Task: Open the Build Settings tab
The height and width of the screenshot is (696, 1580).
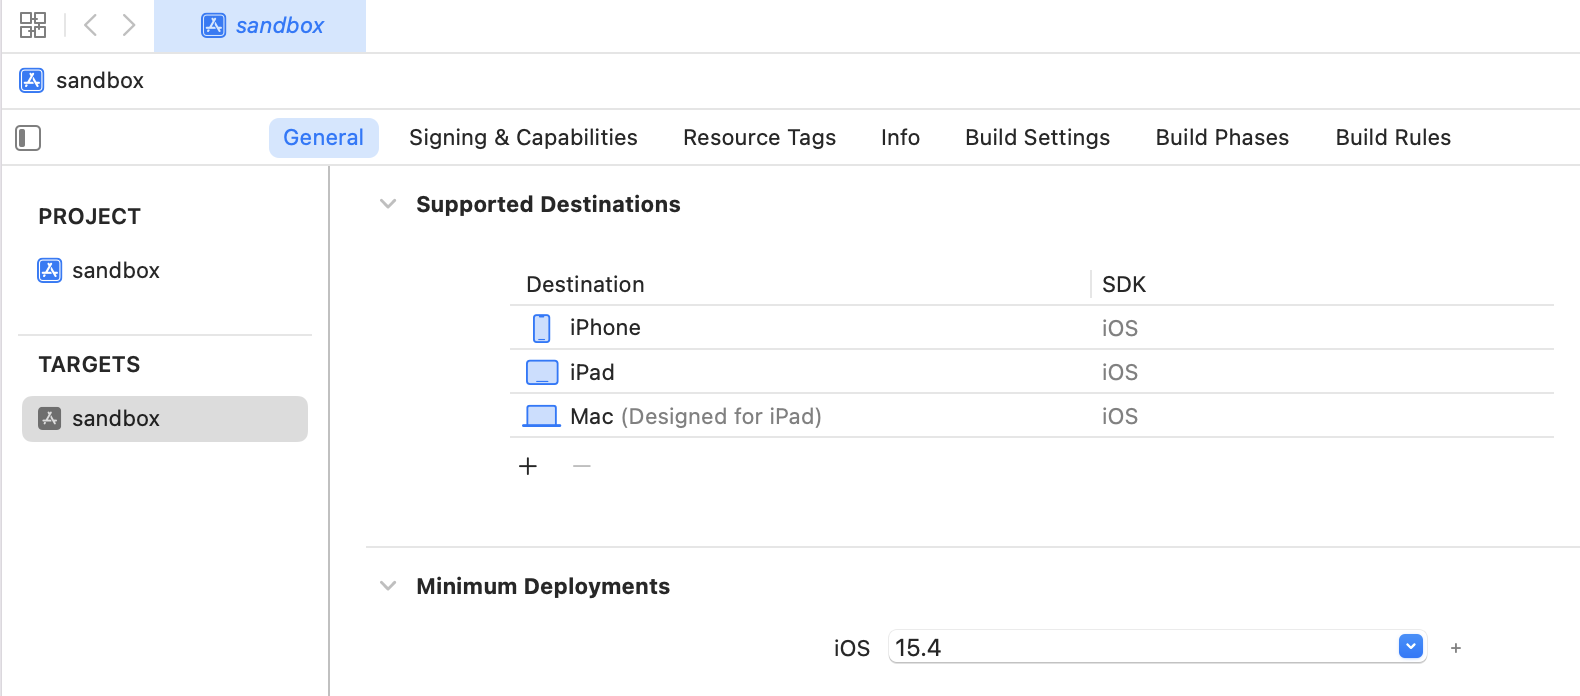Action: click(1037, 138)
